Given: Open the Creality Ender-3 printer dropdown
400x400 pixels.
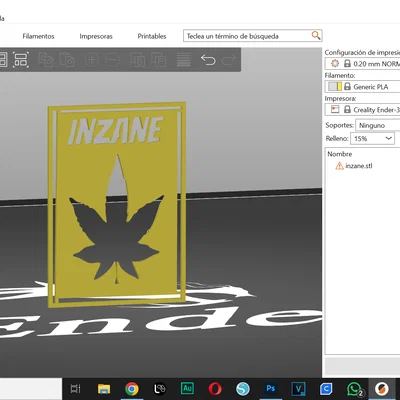Looking at the screenshot, I should (362, 109).
